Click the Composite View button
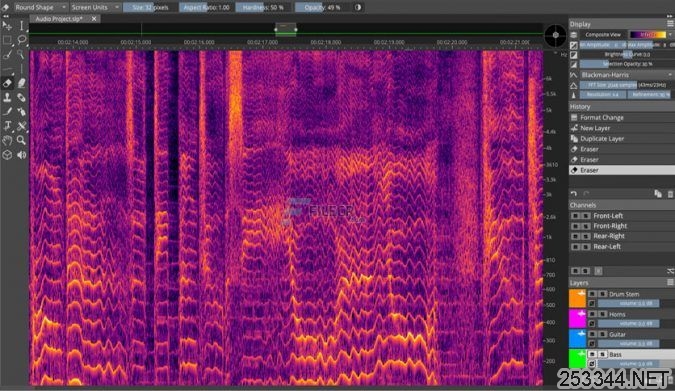Image resolution: width=675 pixels, height=391 pixels. 603,34
